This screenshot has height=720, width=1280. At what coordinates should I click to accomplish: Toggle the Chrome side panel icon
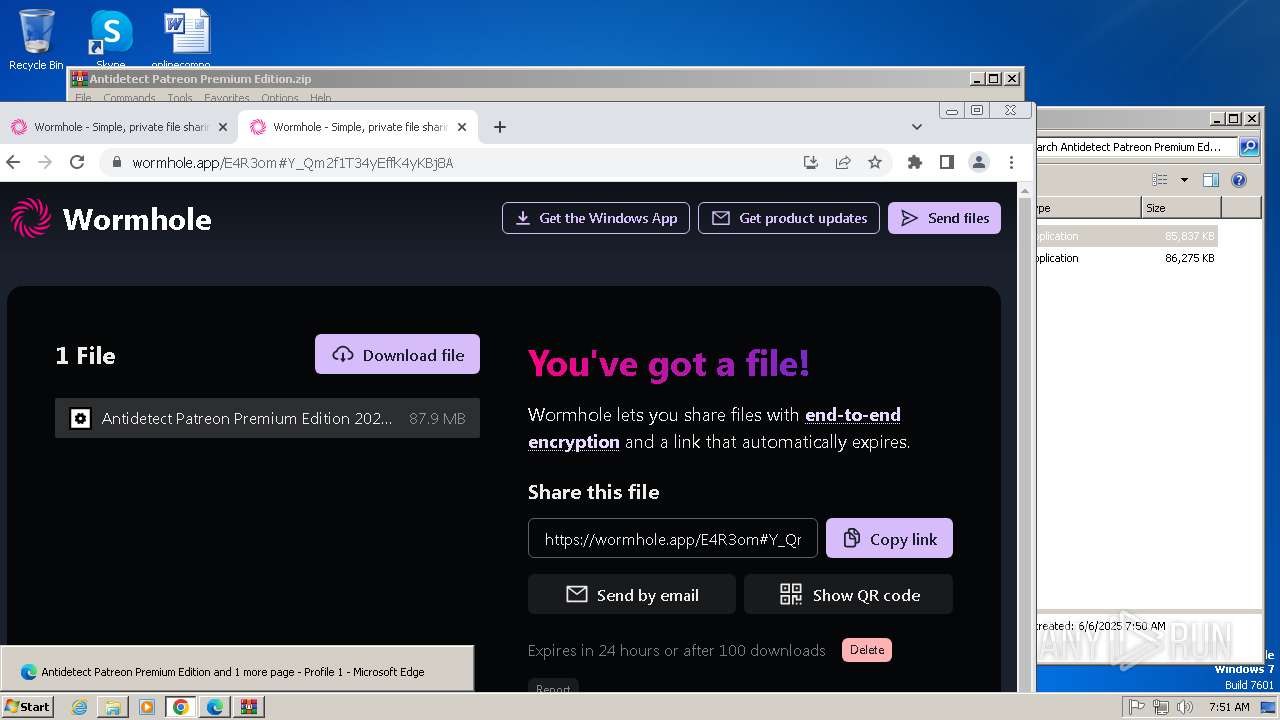(947, 162)
